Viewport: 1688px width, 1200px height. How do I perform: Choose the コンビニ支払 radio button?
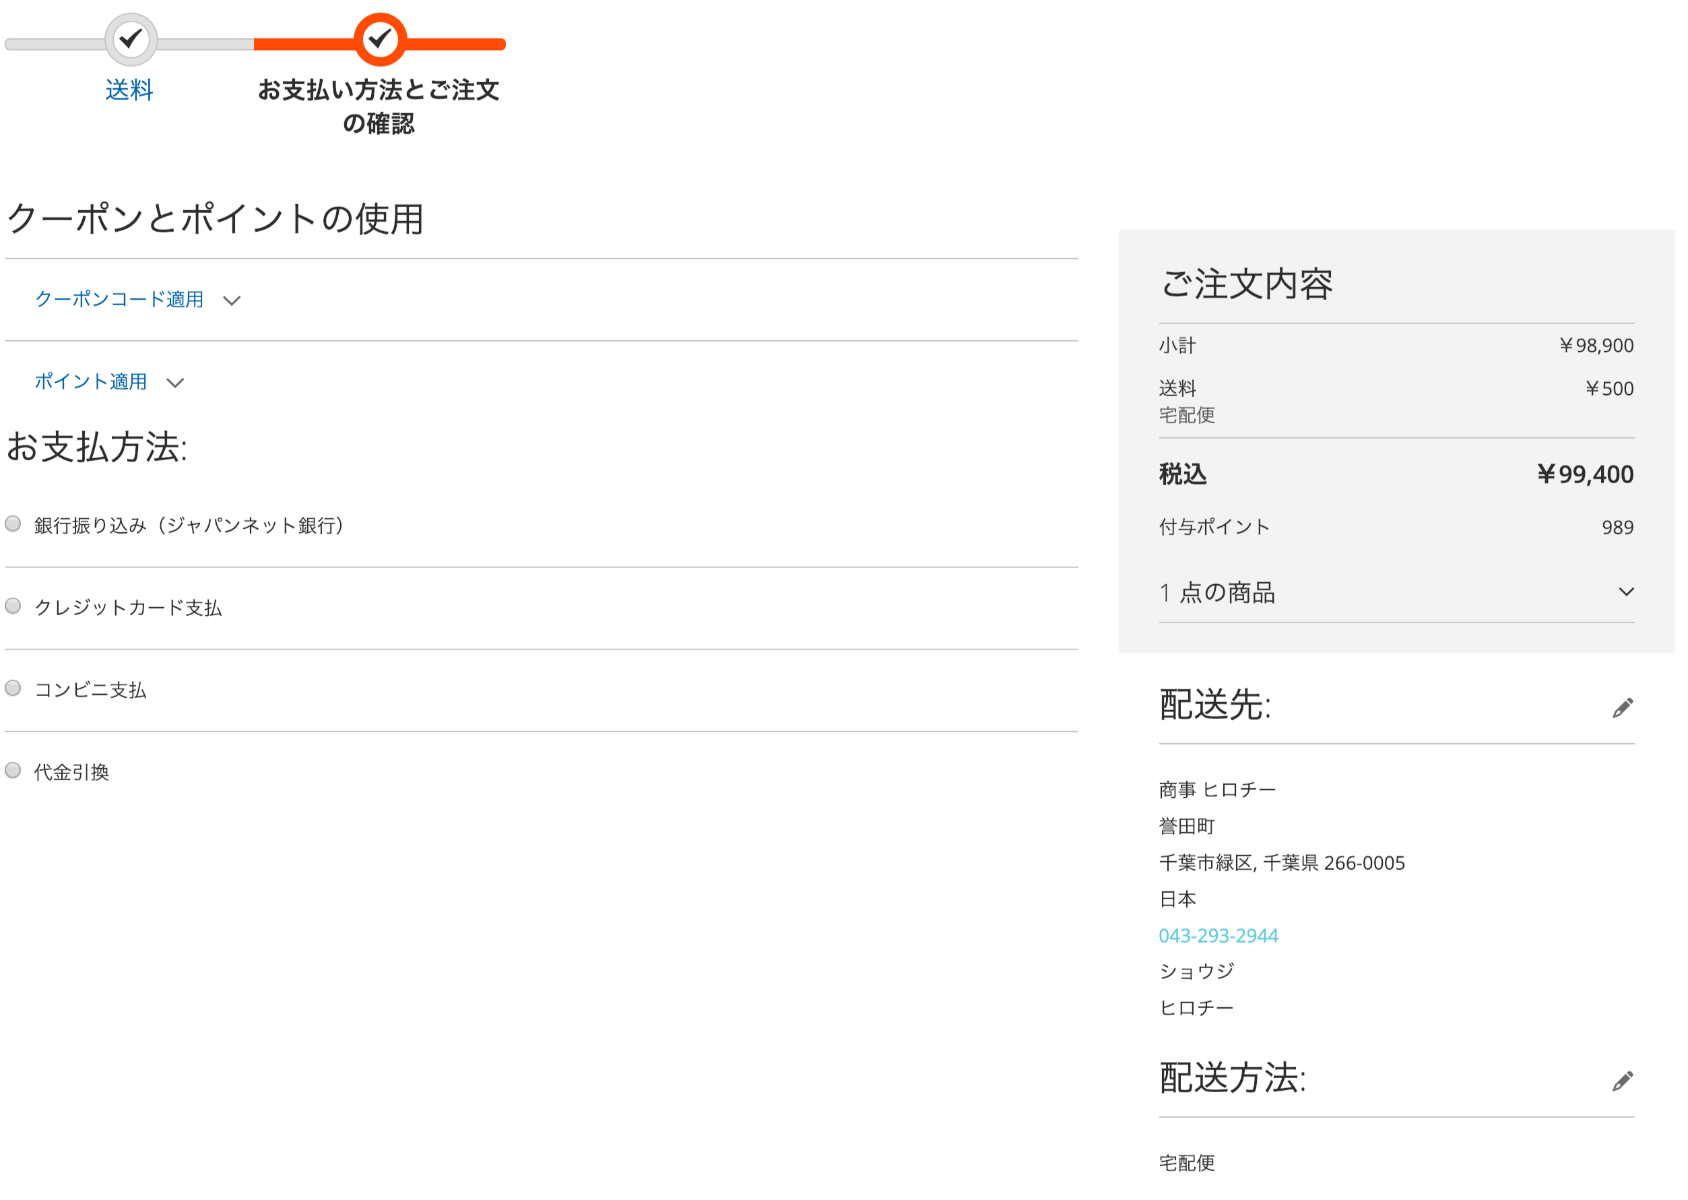(x=13, y=688)
